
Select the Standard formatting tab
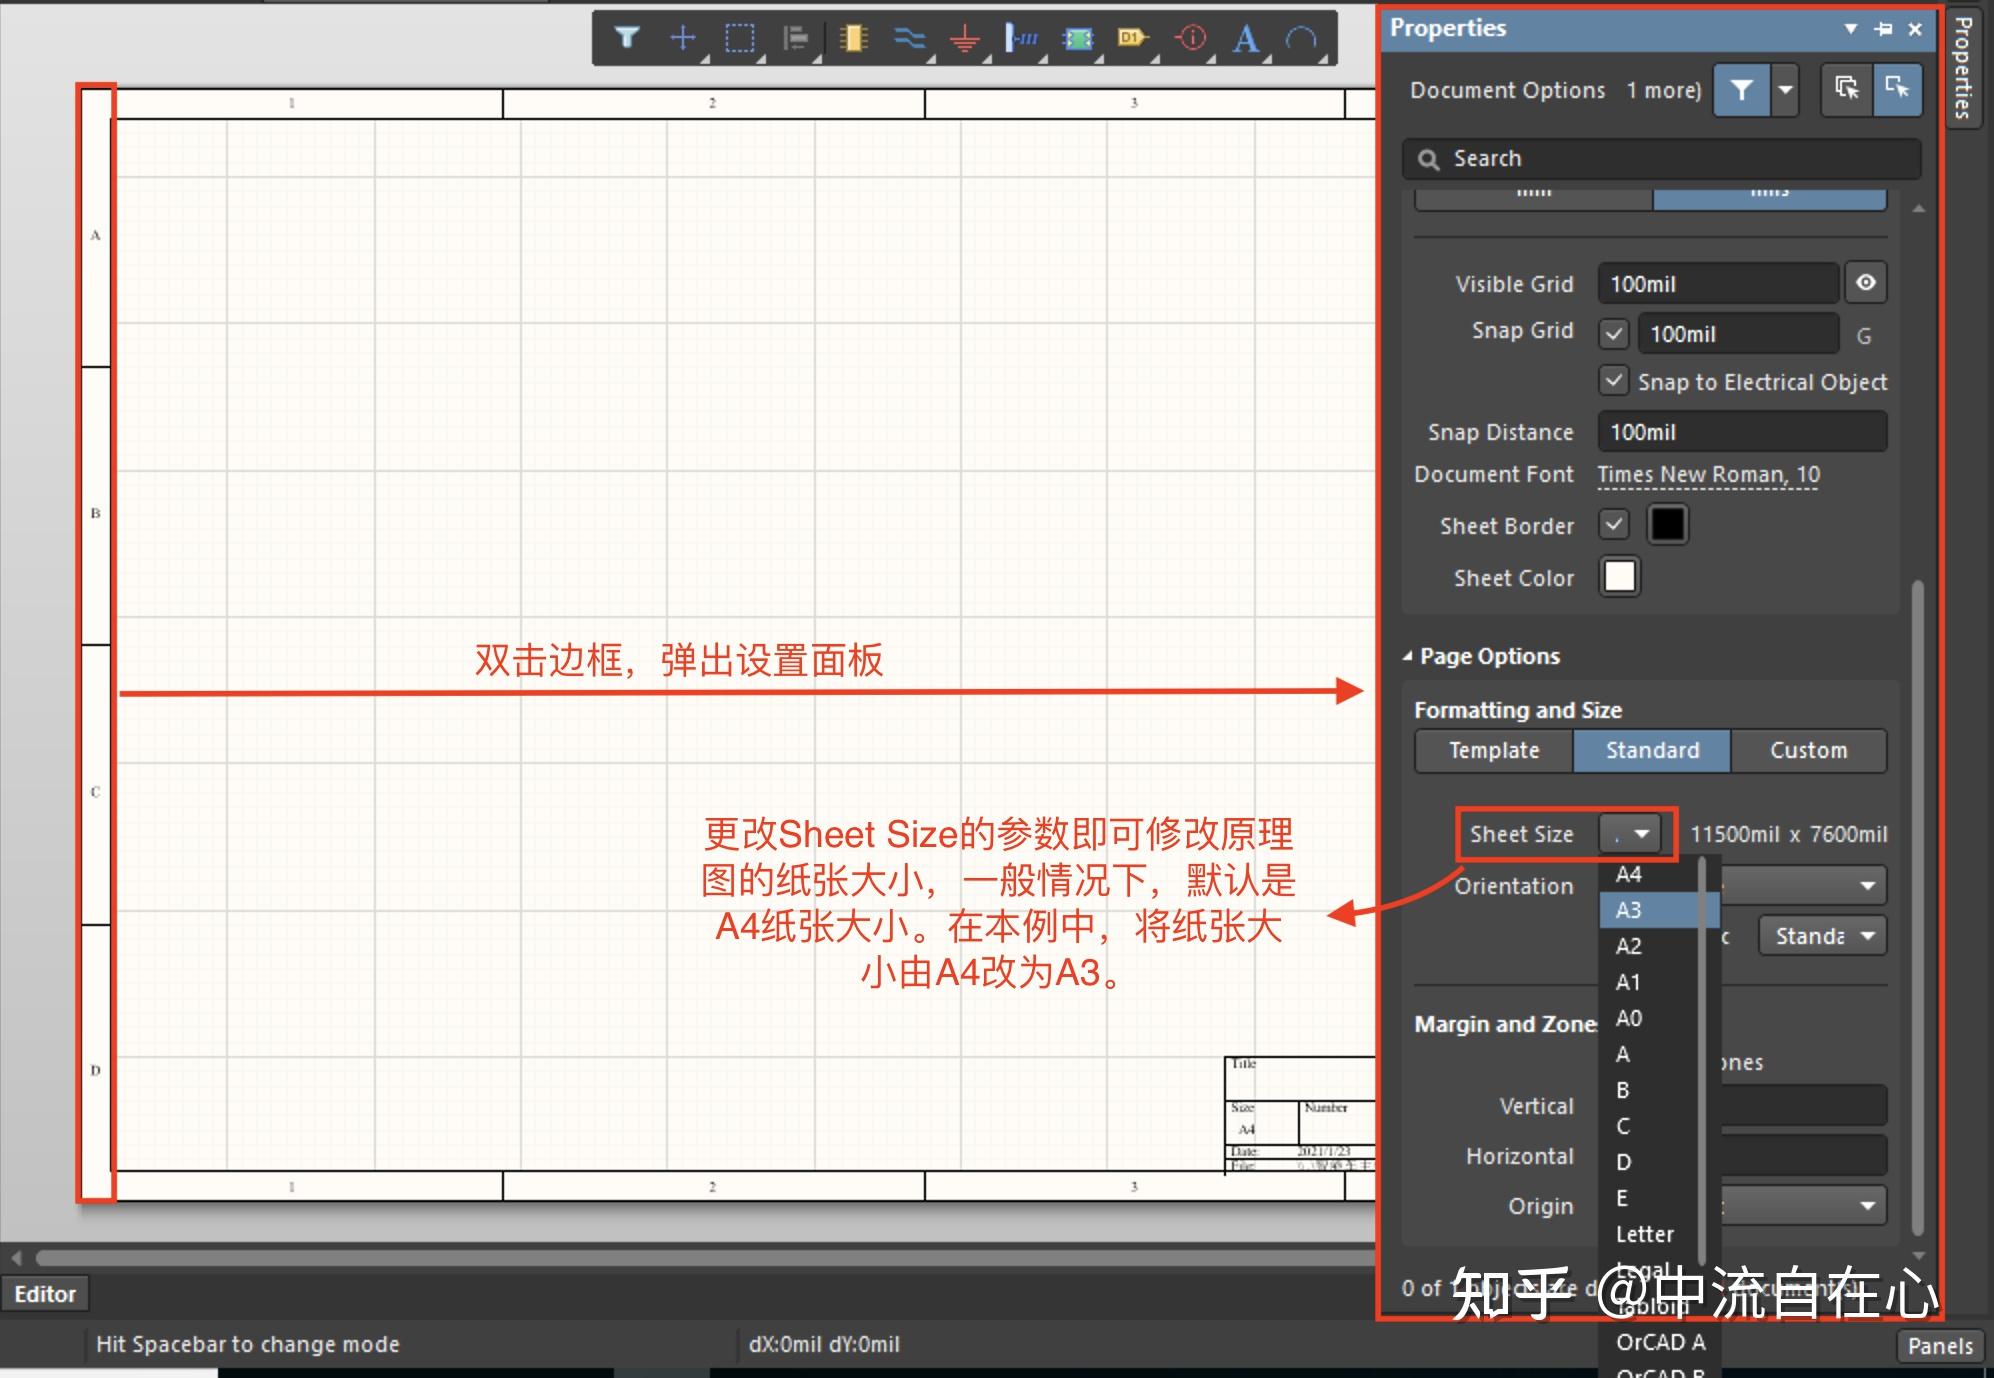[1652, 750]
